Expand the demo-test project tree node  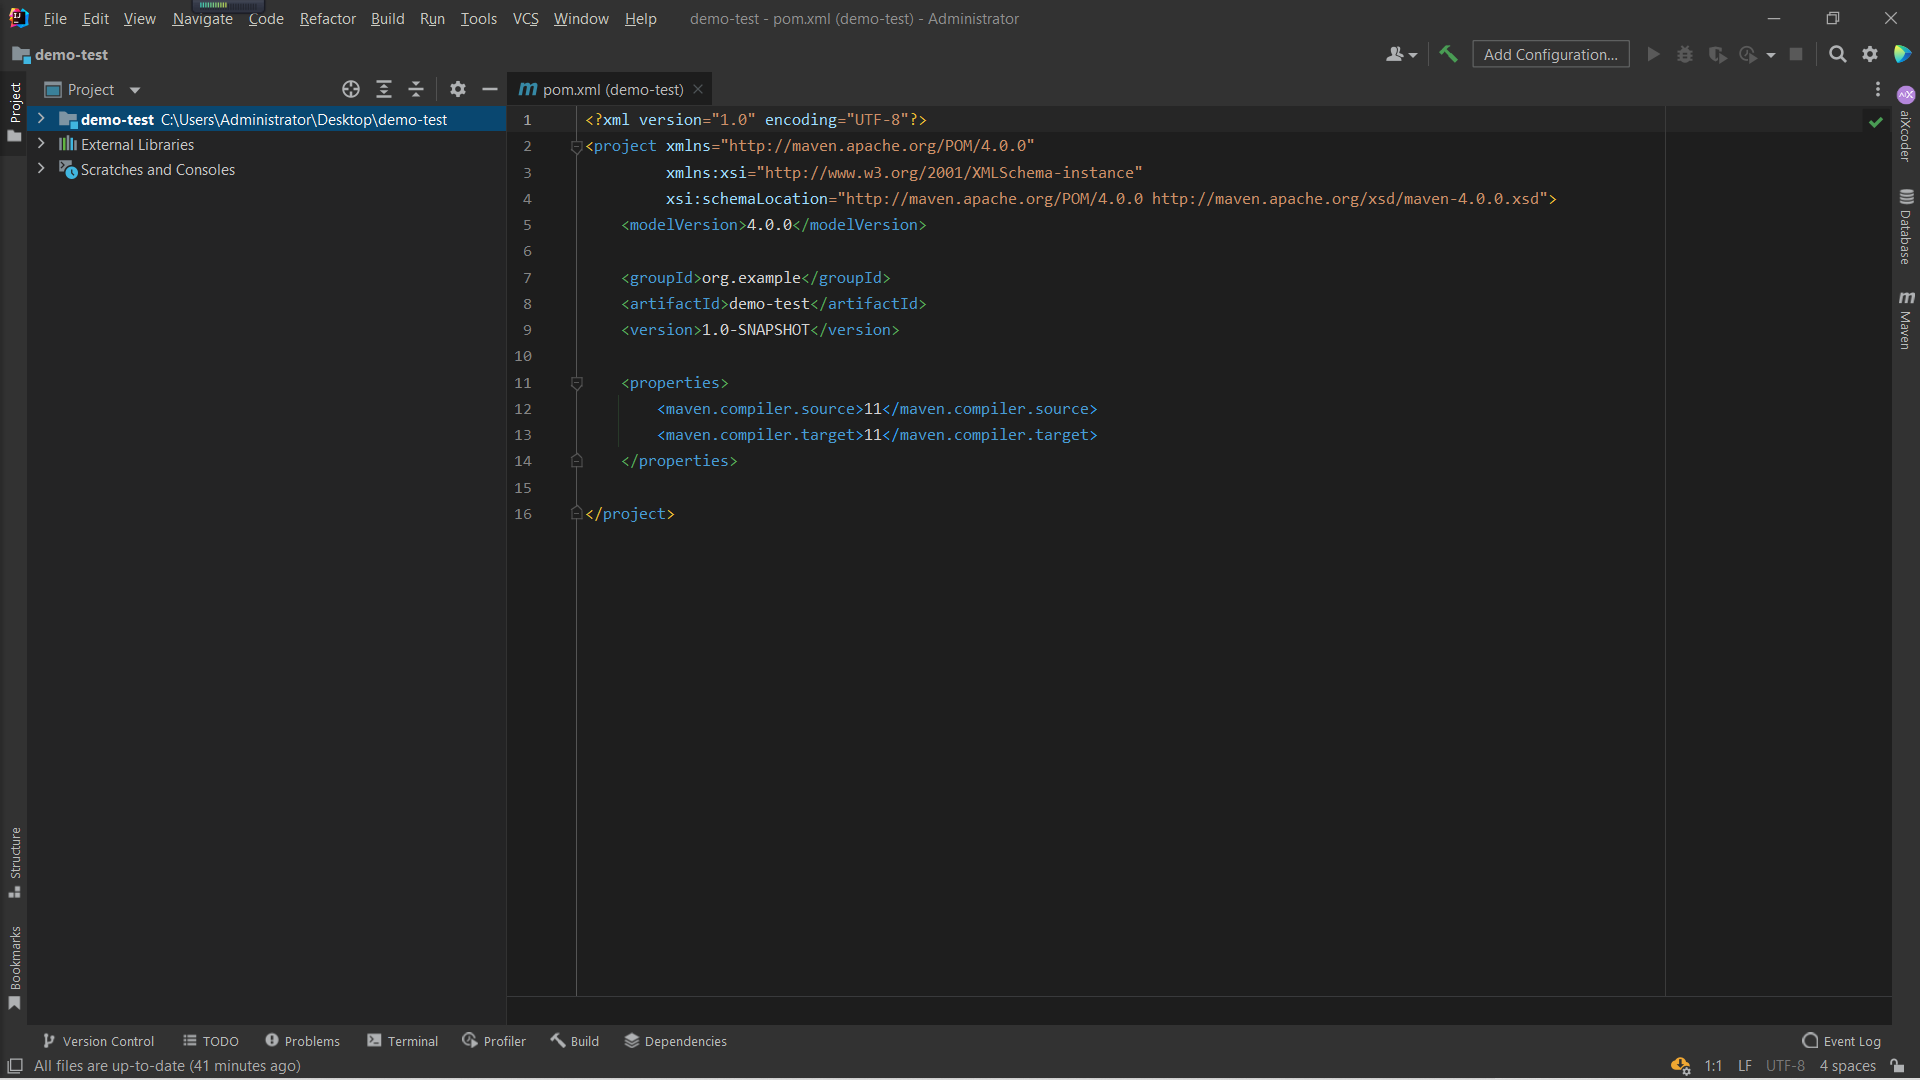(x=41, y=119)
